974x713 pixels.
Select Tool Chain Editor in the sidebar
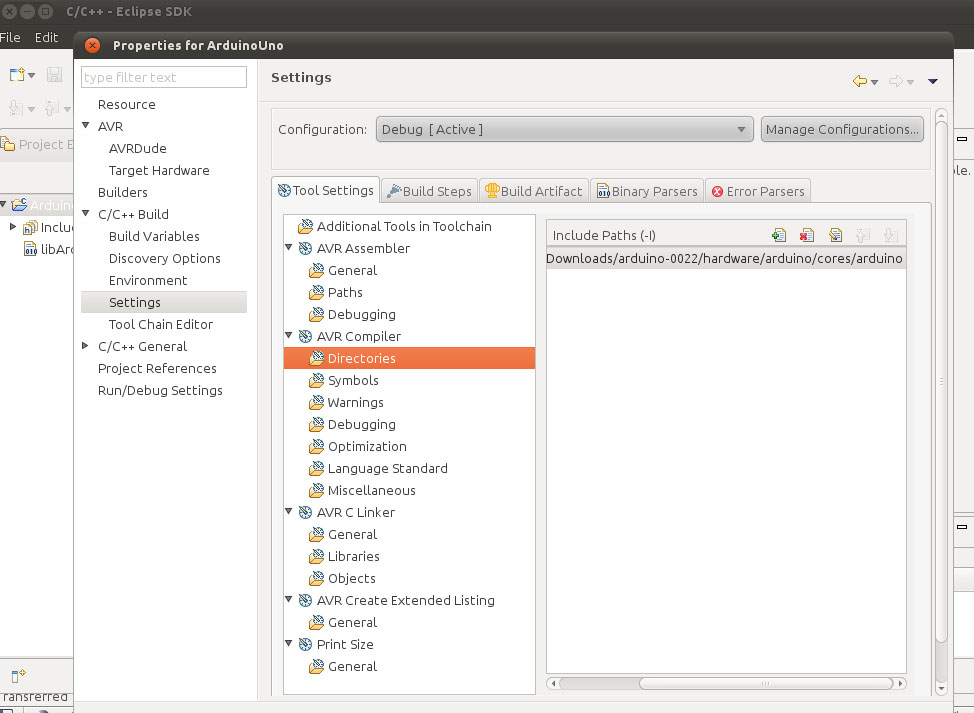coord(160,325)
